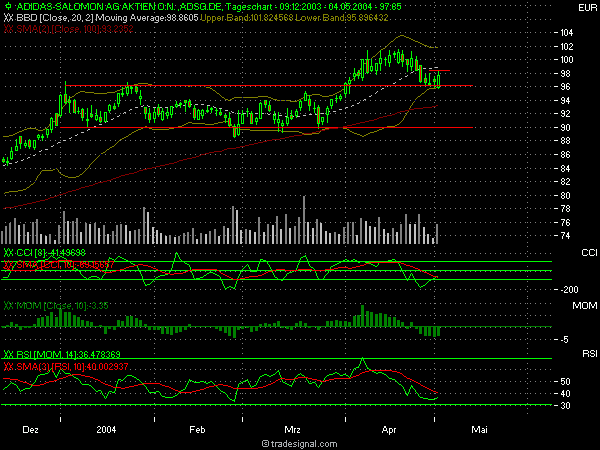Click the 86 price axis label

[x=565, y=155]
